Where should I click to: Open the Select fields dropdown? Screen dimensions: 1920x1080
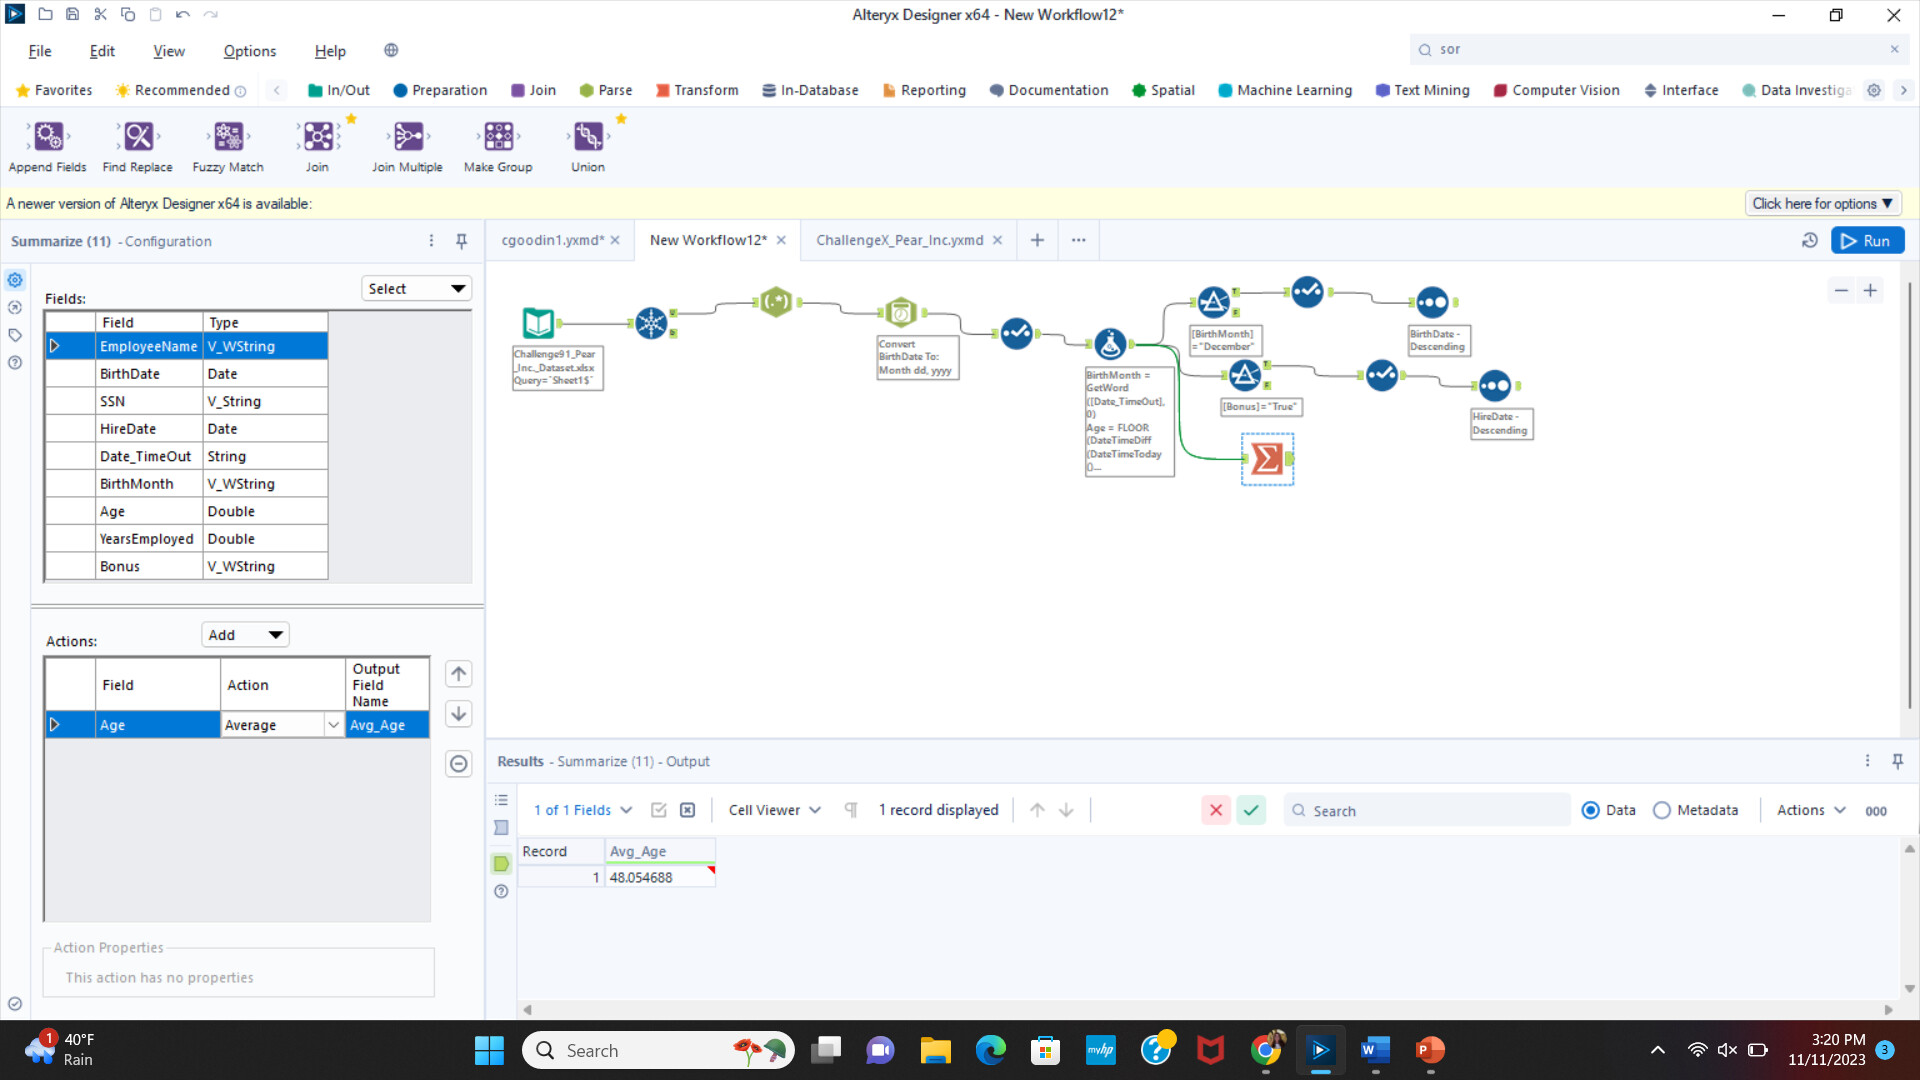click(416, 289)
